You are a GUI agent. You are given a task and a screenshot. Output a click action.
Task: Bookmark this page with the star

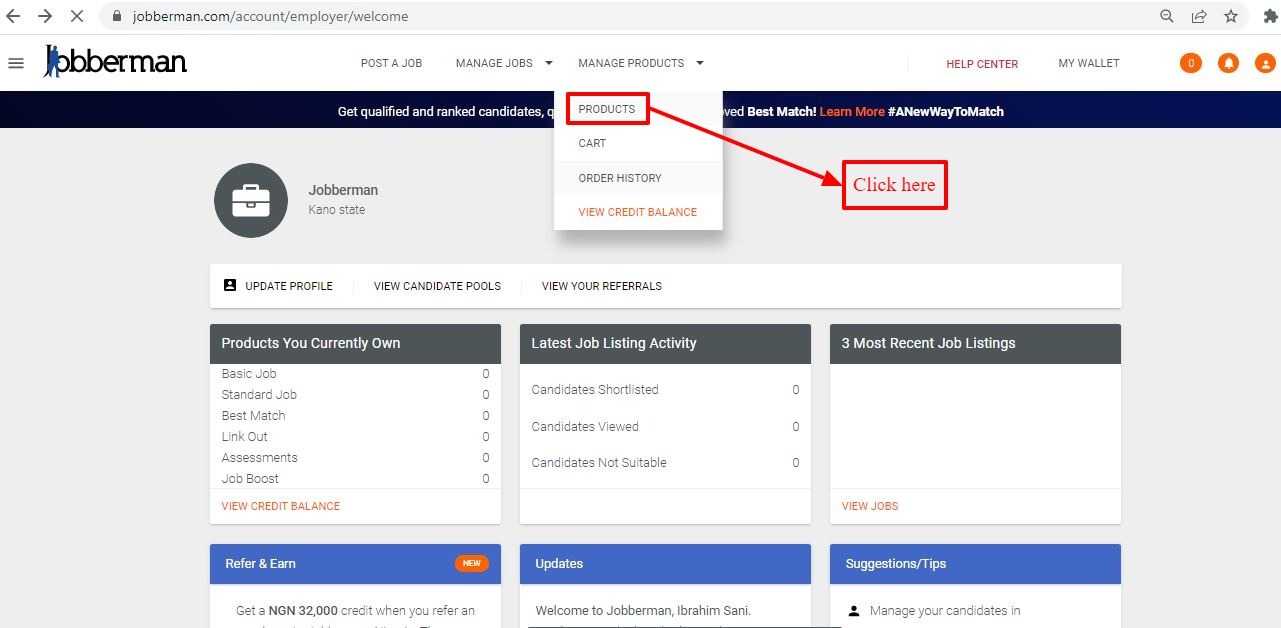click(1231, 16)
